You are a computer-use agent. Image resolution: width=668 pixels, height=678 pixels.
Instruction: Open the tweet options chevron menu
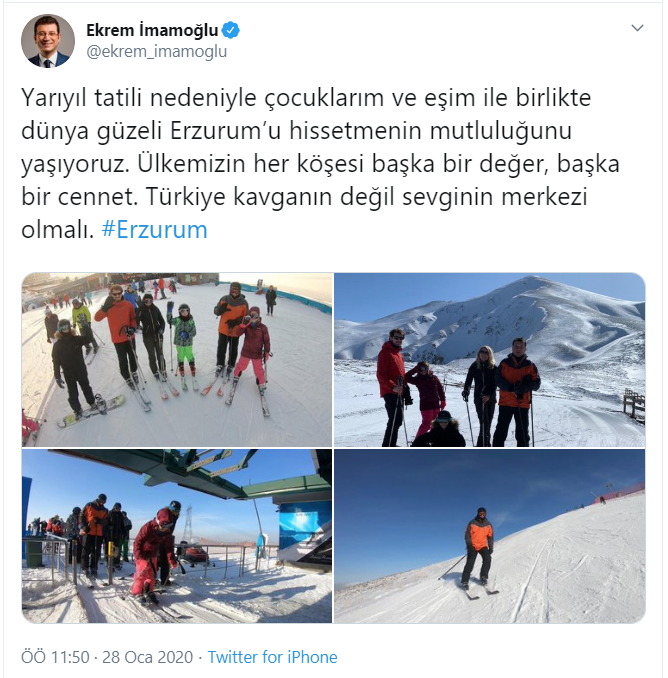click(x=637, y=28)
